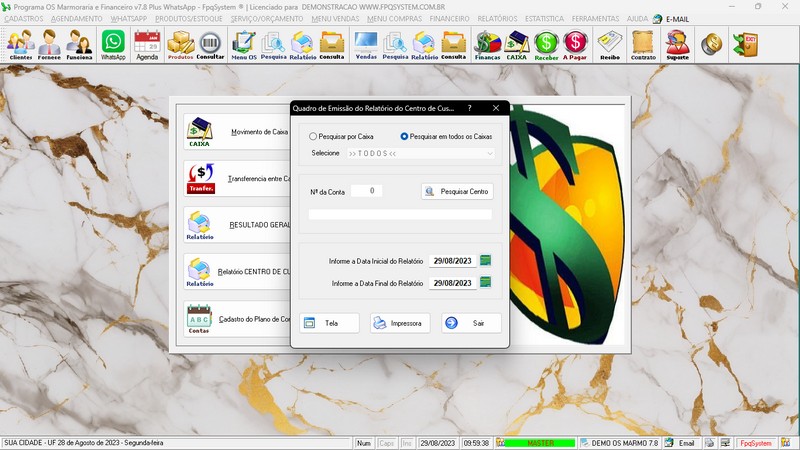Open the Suporte toolbar icon
The height and width of the screenshot is (450, 800).
[x=677, y=44]
